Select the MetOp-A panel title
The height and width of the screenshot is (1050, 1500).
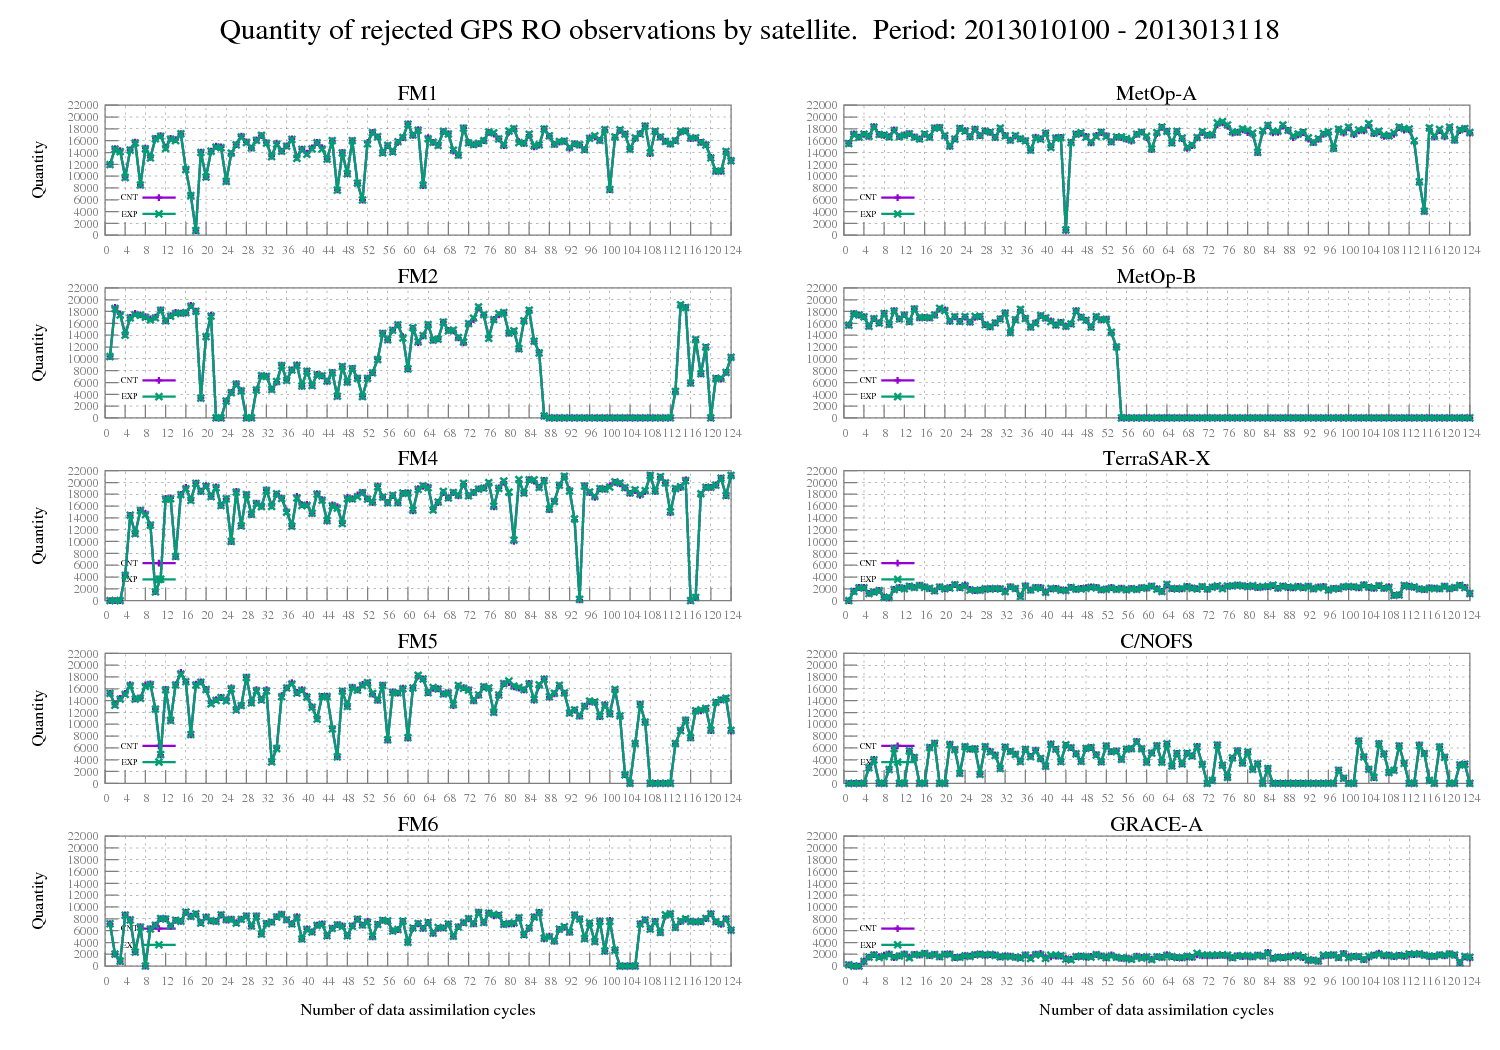pos(1156,93)
